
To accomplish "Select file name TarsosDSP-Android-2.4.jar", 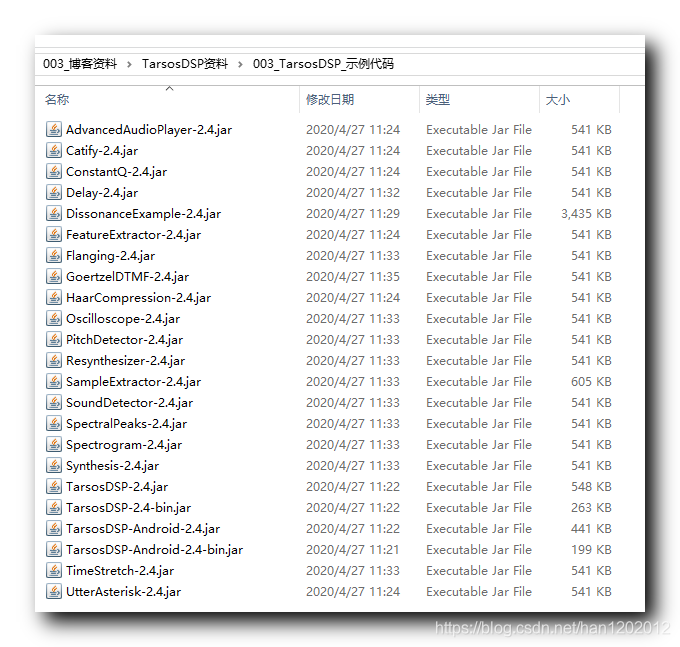I will point(143,529).
